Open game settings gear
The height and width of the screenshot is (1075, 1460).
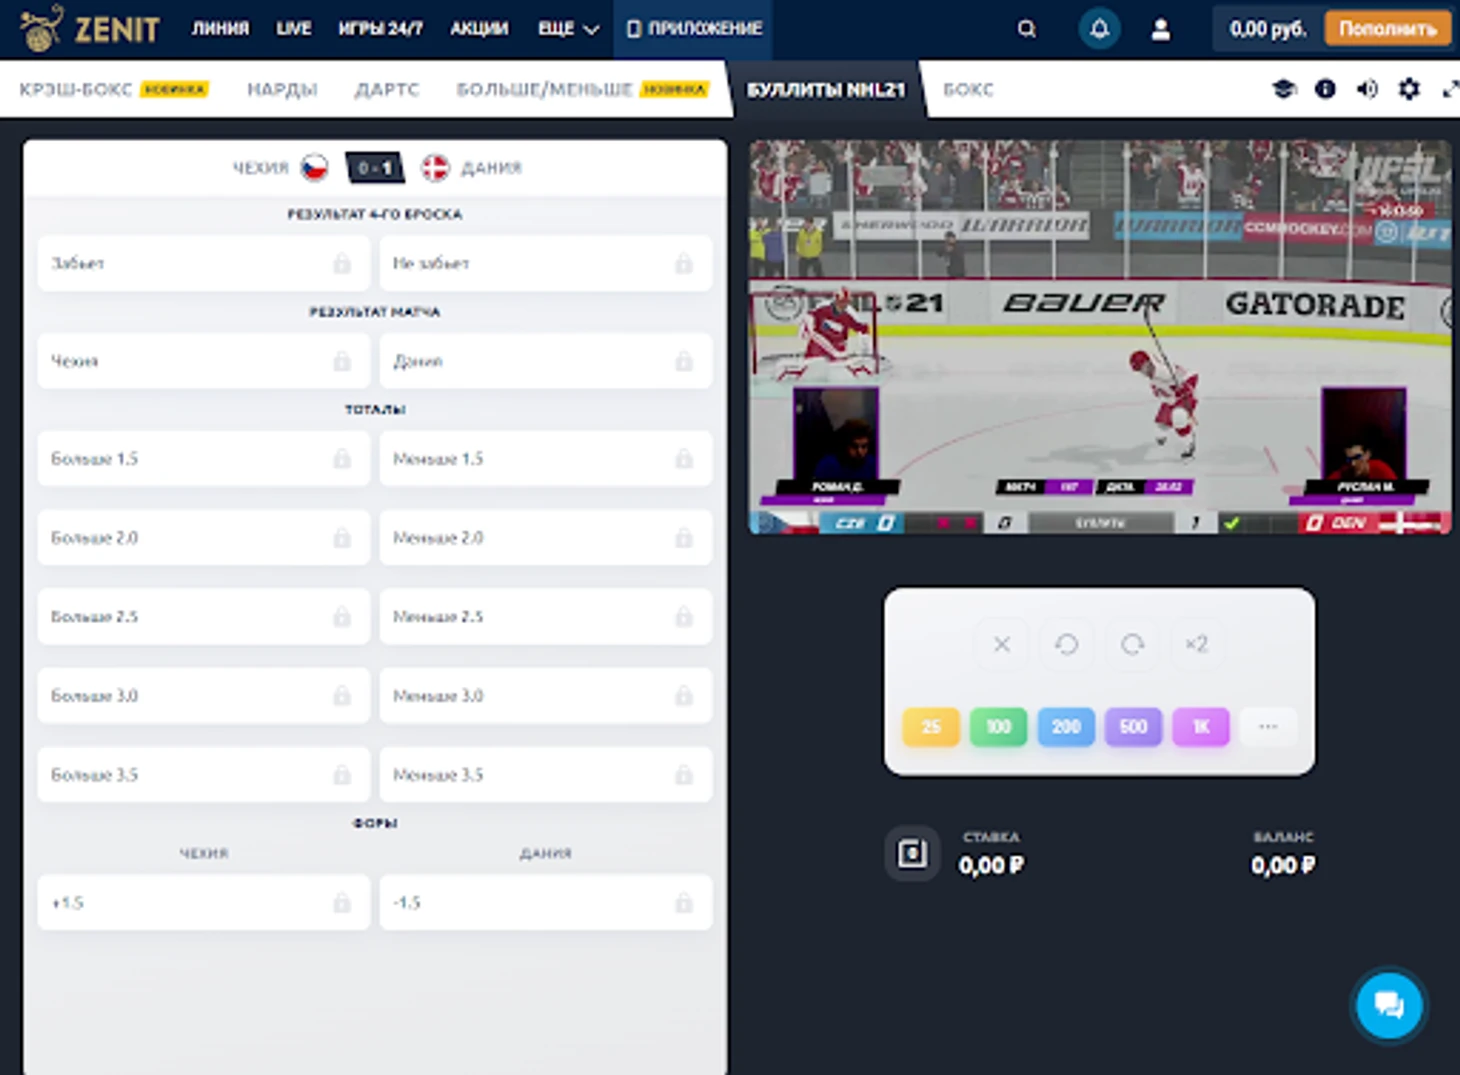(1409, 89)
